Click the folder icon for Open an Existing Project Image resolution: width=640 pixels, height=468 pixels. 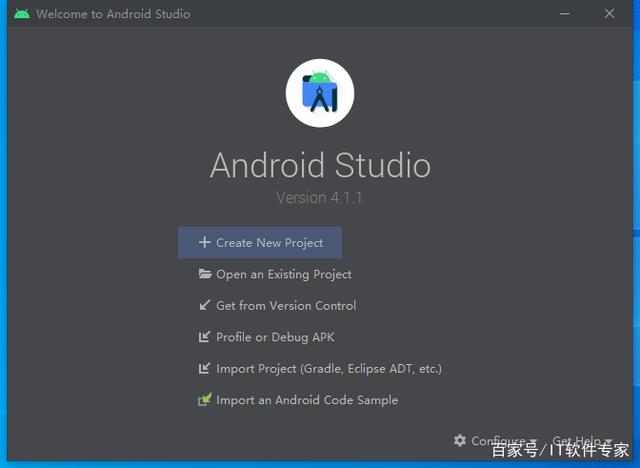205,274
